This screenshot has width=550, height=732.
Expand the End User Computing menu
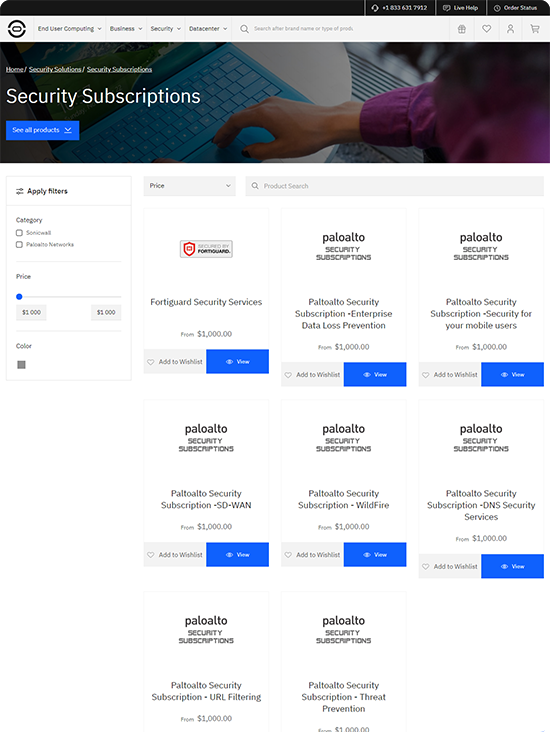click(x=70, y=29)
